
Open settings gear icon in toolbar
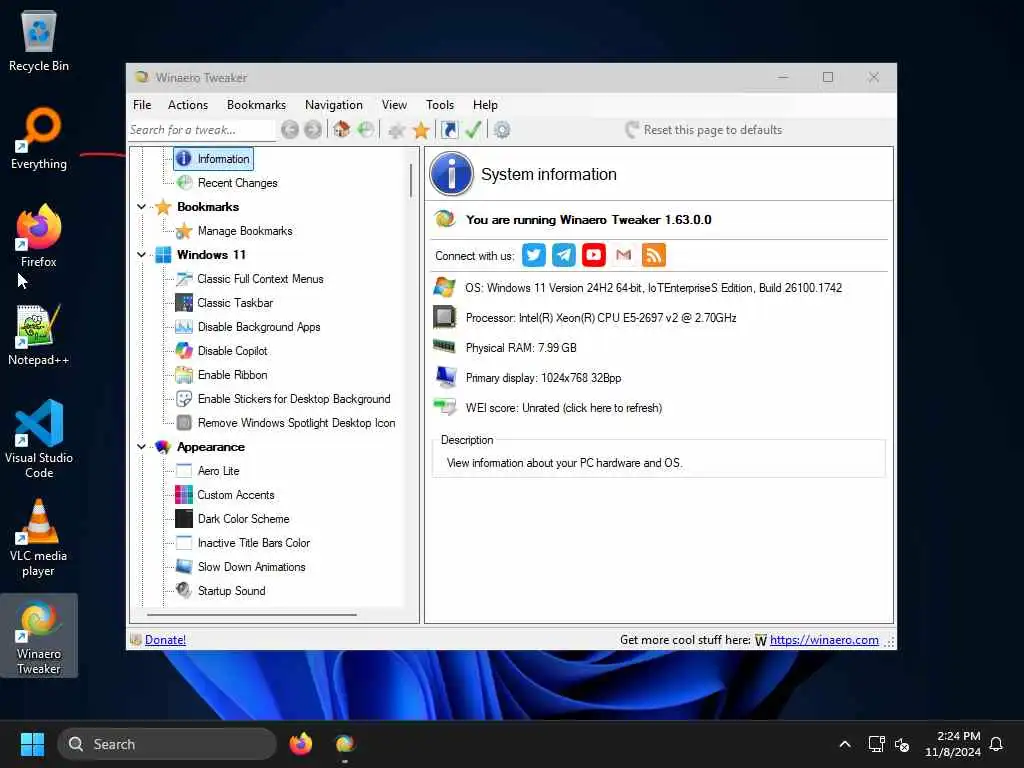[502, 130]
